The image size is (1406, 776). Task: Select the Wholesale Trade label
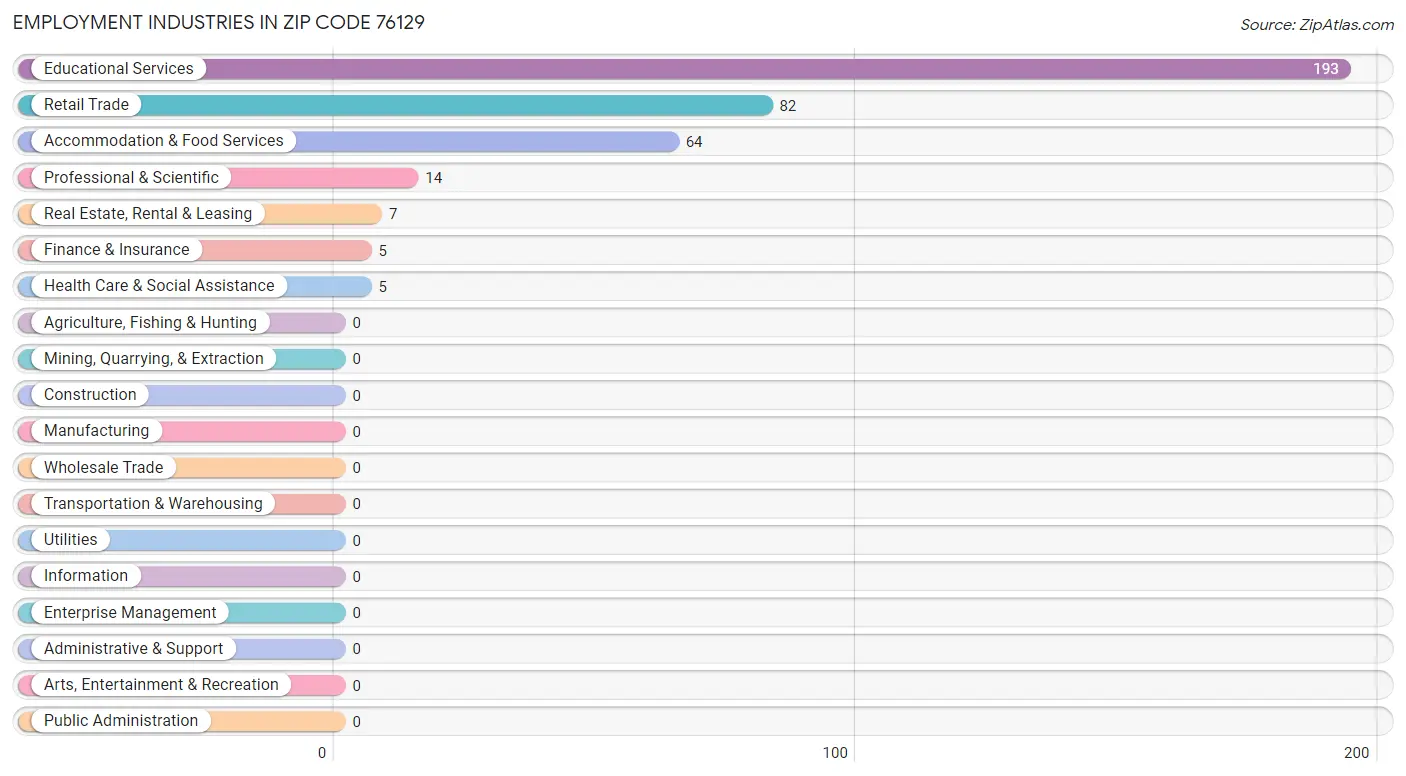tap(103, 468)
